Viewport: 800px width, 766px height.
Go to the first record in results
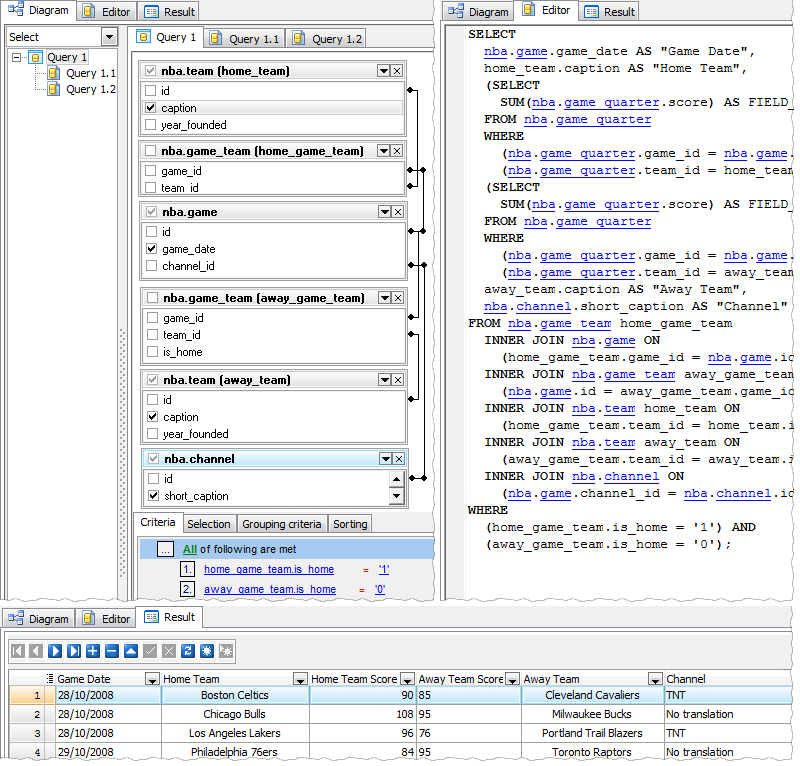click(17, 651)
